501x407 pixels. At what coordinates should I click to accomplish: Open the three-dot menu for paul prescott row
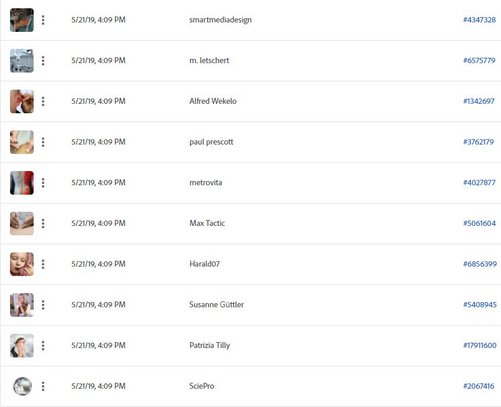(43, 142)
